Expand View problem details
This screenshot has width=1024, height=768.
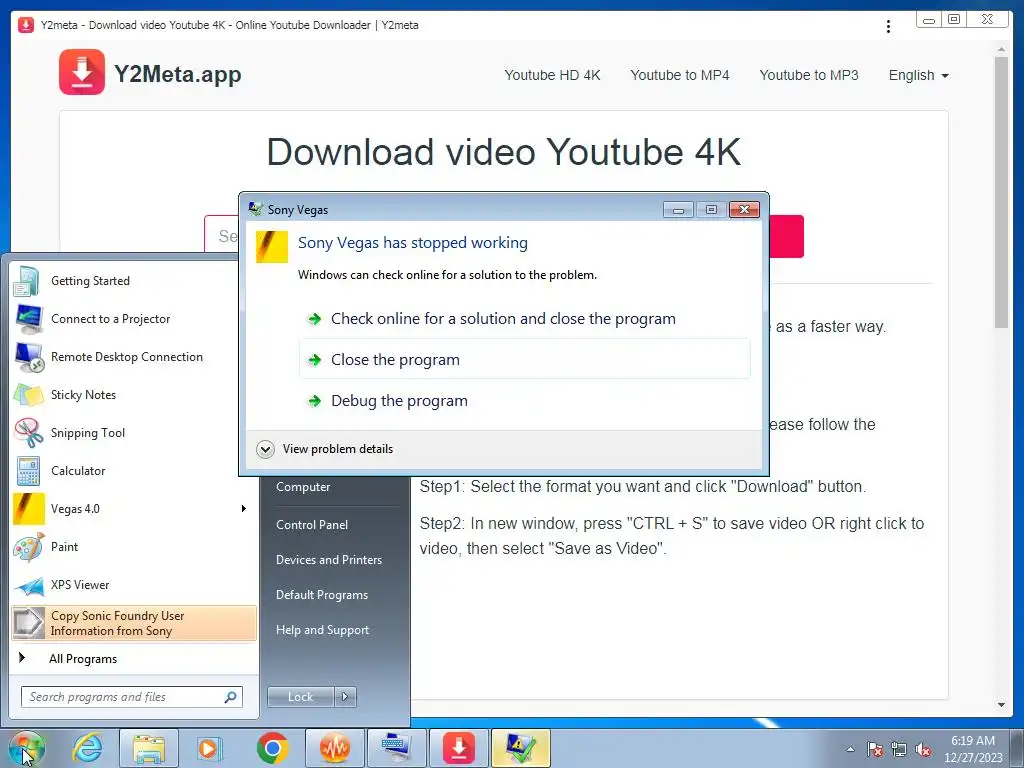(x=325, y=449)
